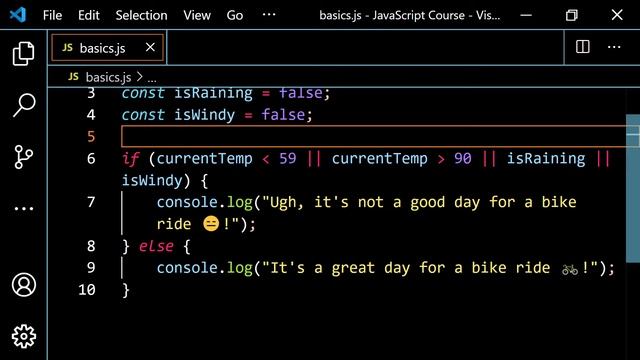Click the number 90 in condition
640x360 pixels.
coord(462,158)
